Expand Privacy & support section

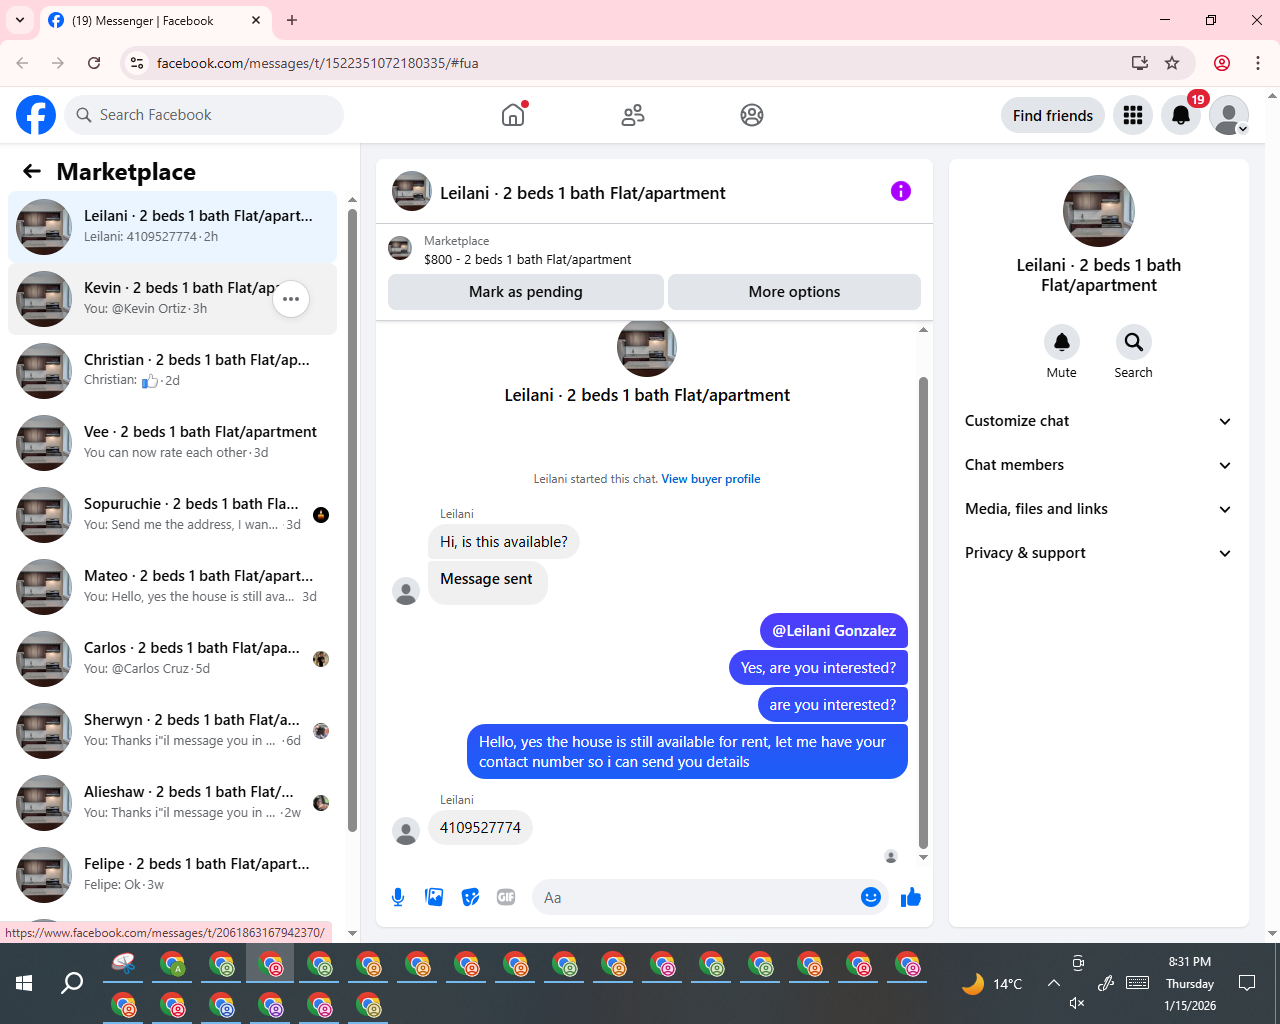[1098, 553]
